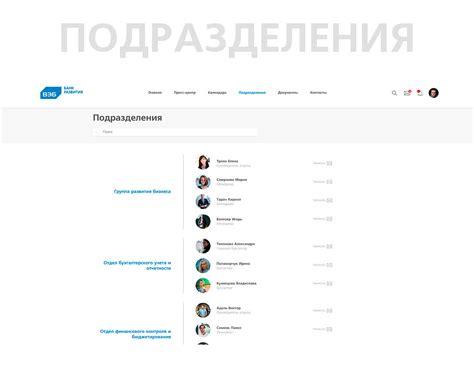Click the message icon in Смирнова Мария row

[x=329, y=182]
